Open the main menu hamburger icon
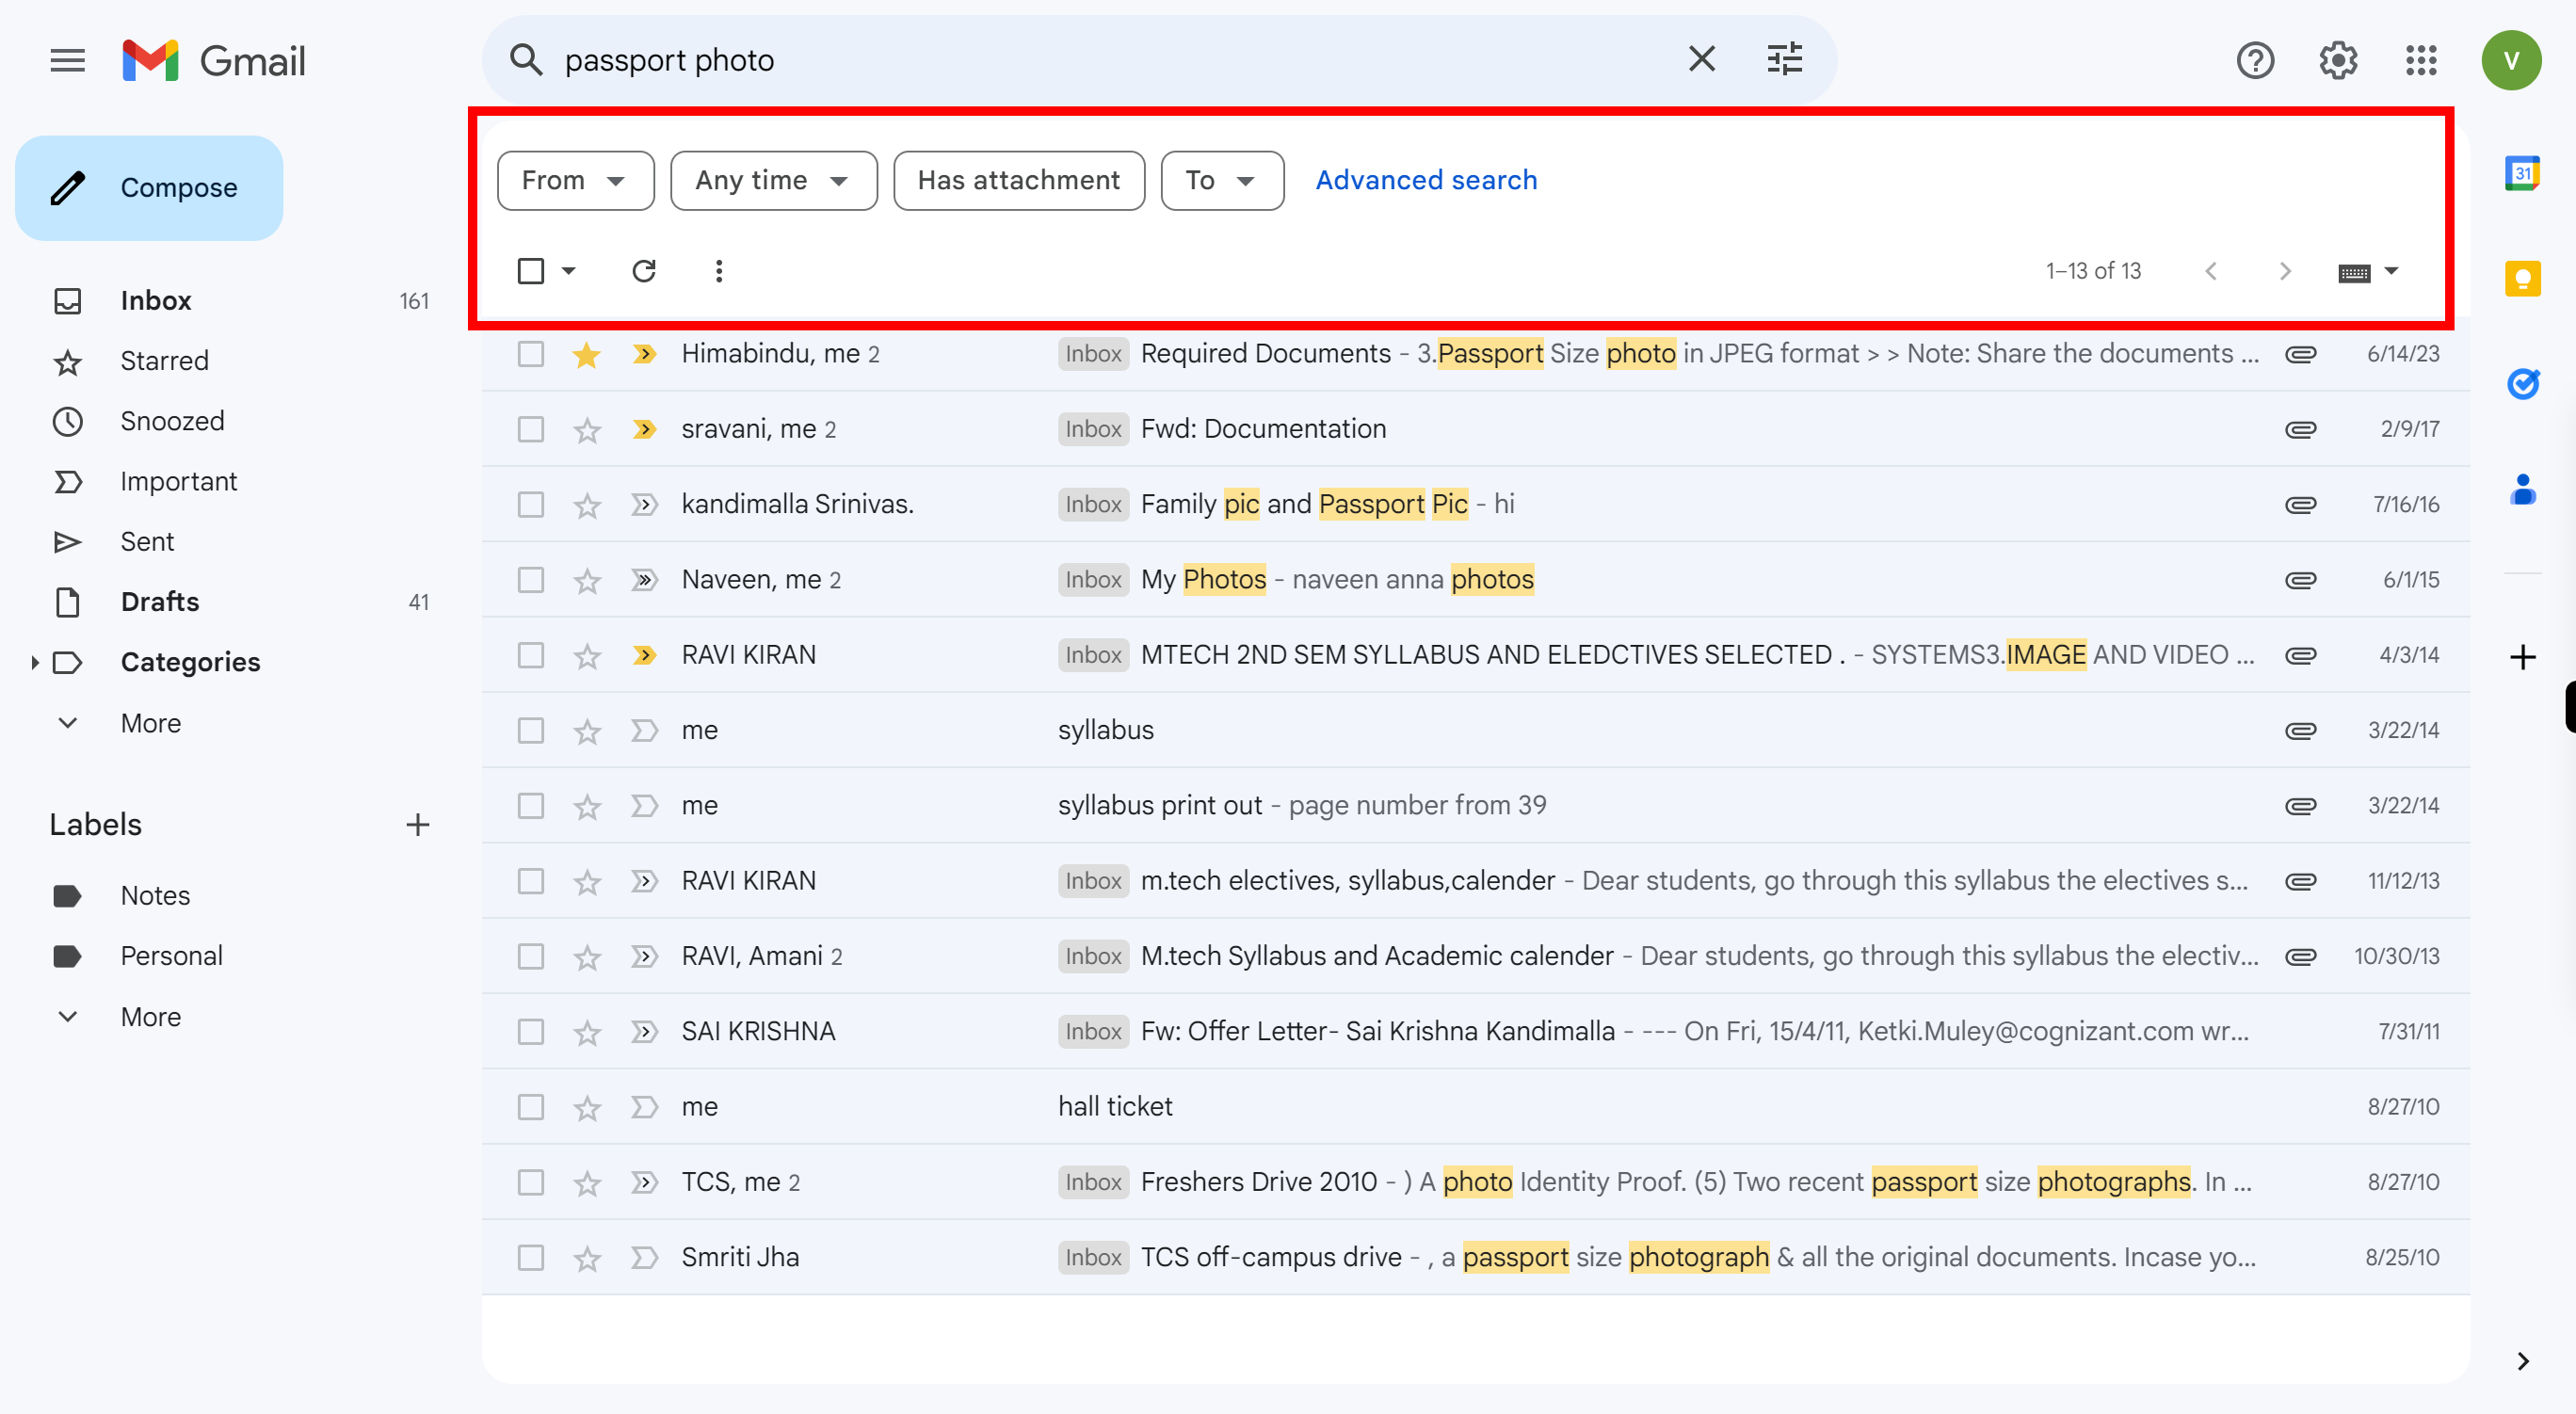 coord(68,61)
